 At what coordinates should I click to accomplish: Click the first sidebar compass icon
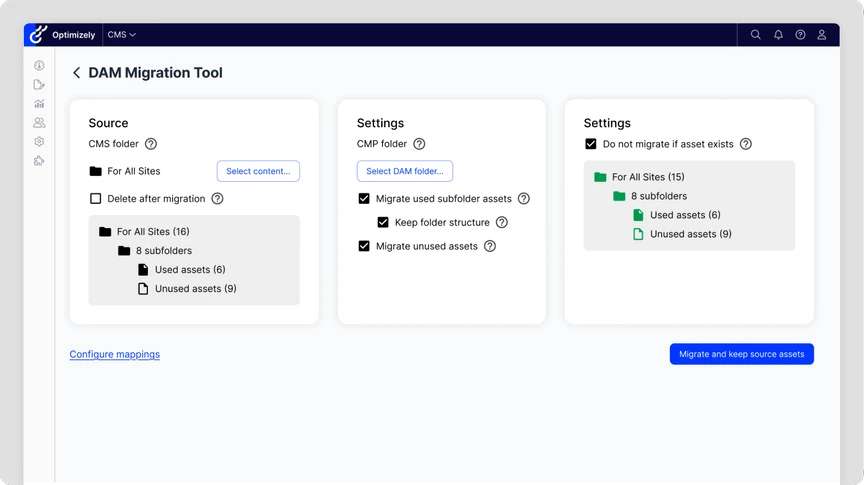click(39, 66)
